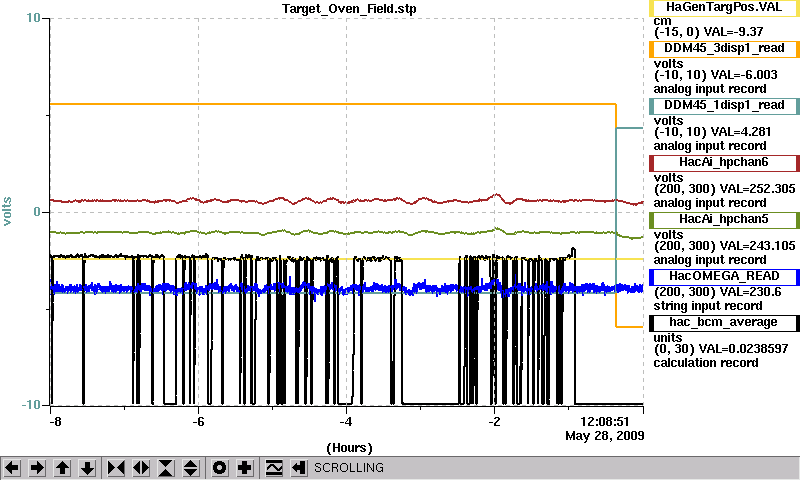Select the HacOMEGA_READ legend entry
800x480 pixels.
pyautogui.click(x=724, y=277)
